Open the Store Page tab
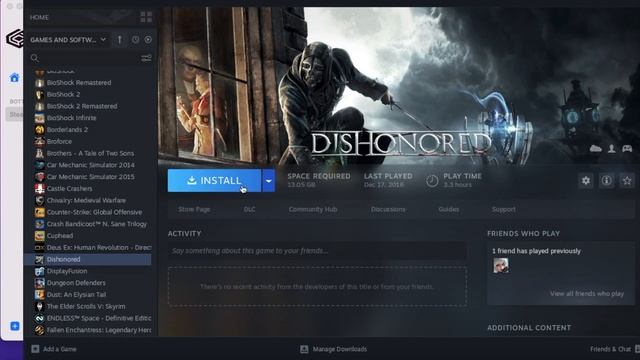Screen dimensions: 640x360 tap(194, 209)
